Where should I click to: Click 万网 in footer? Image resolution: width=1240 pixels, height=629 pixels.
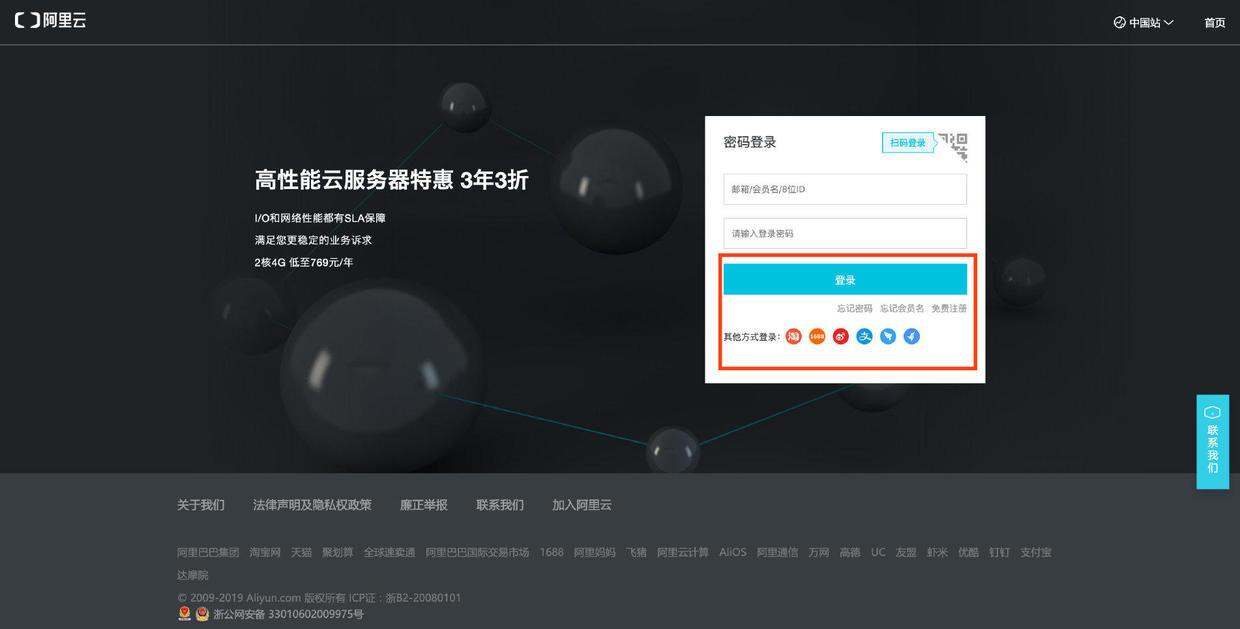click(x=819, y=552)
